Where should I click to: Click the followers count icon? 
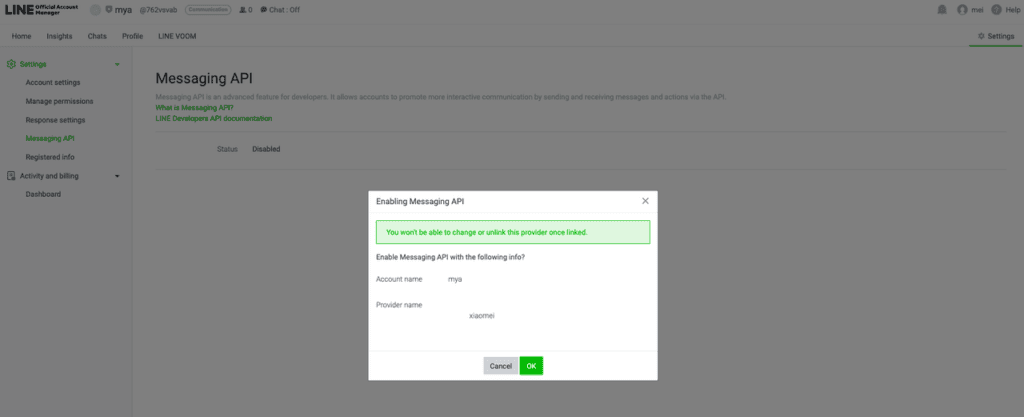(243, 10)
